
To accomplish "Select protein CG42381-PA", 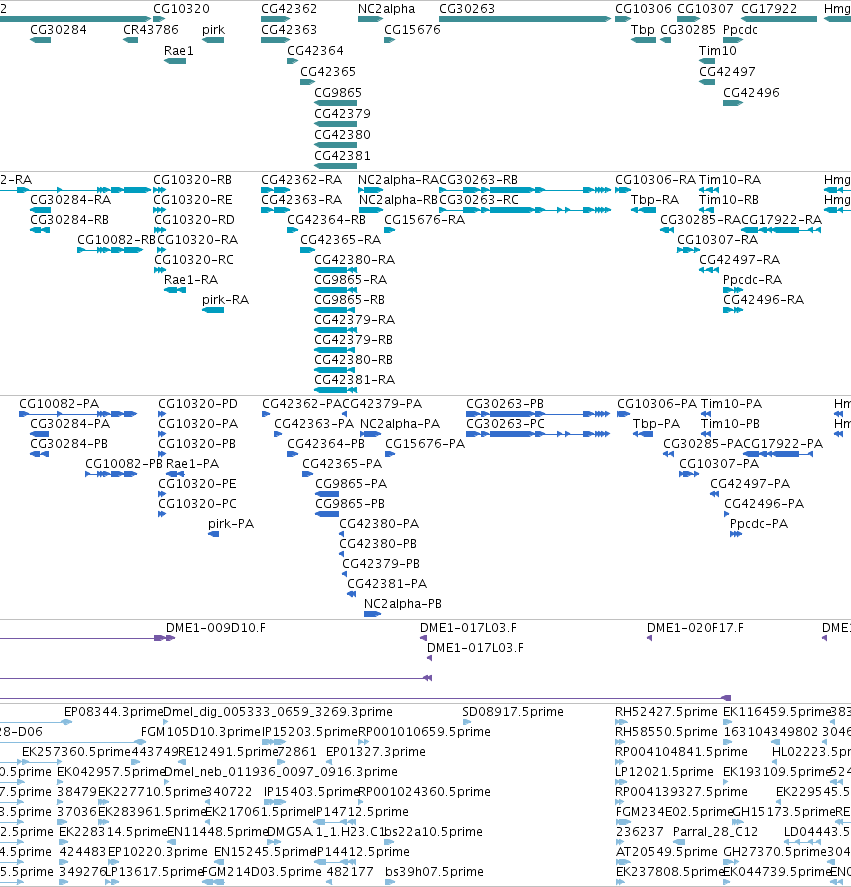I will [387, 584].
